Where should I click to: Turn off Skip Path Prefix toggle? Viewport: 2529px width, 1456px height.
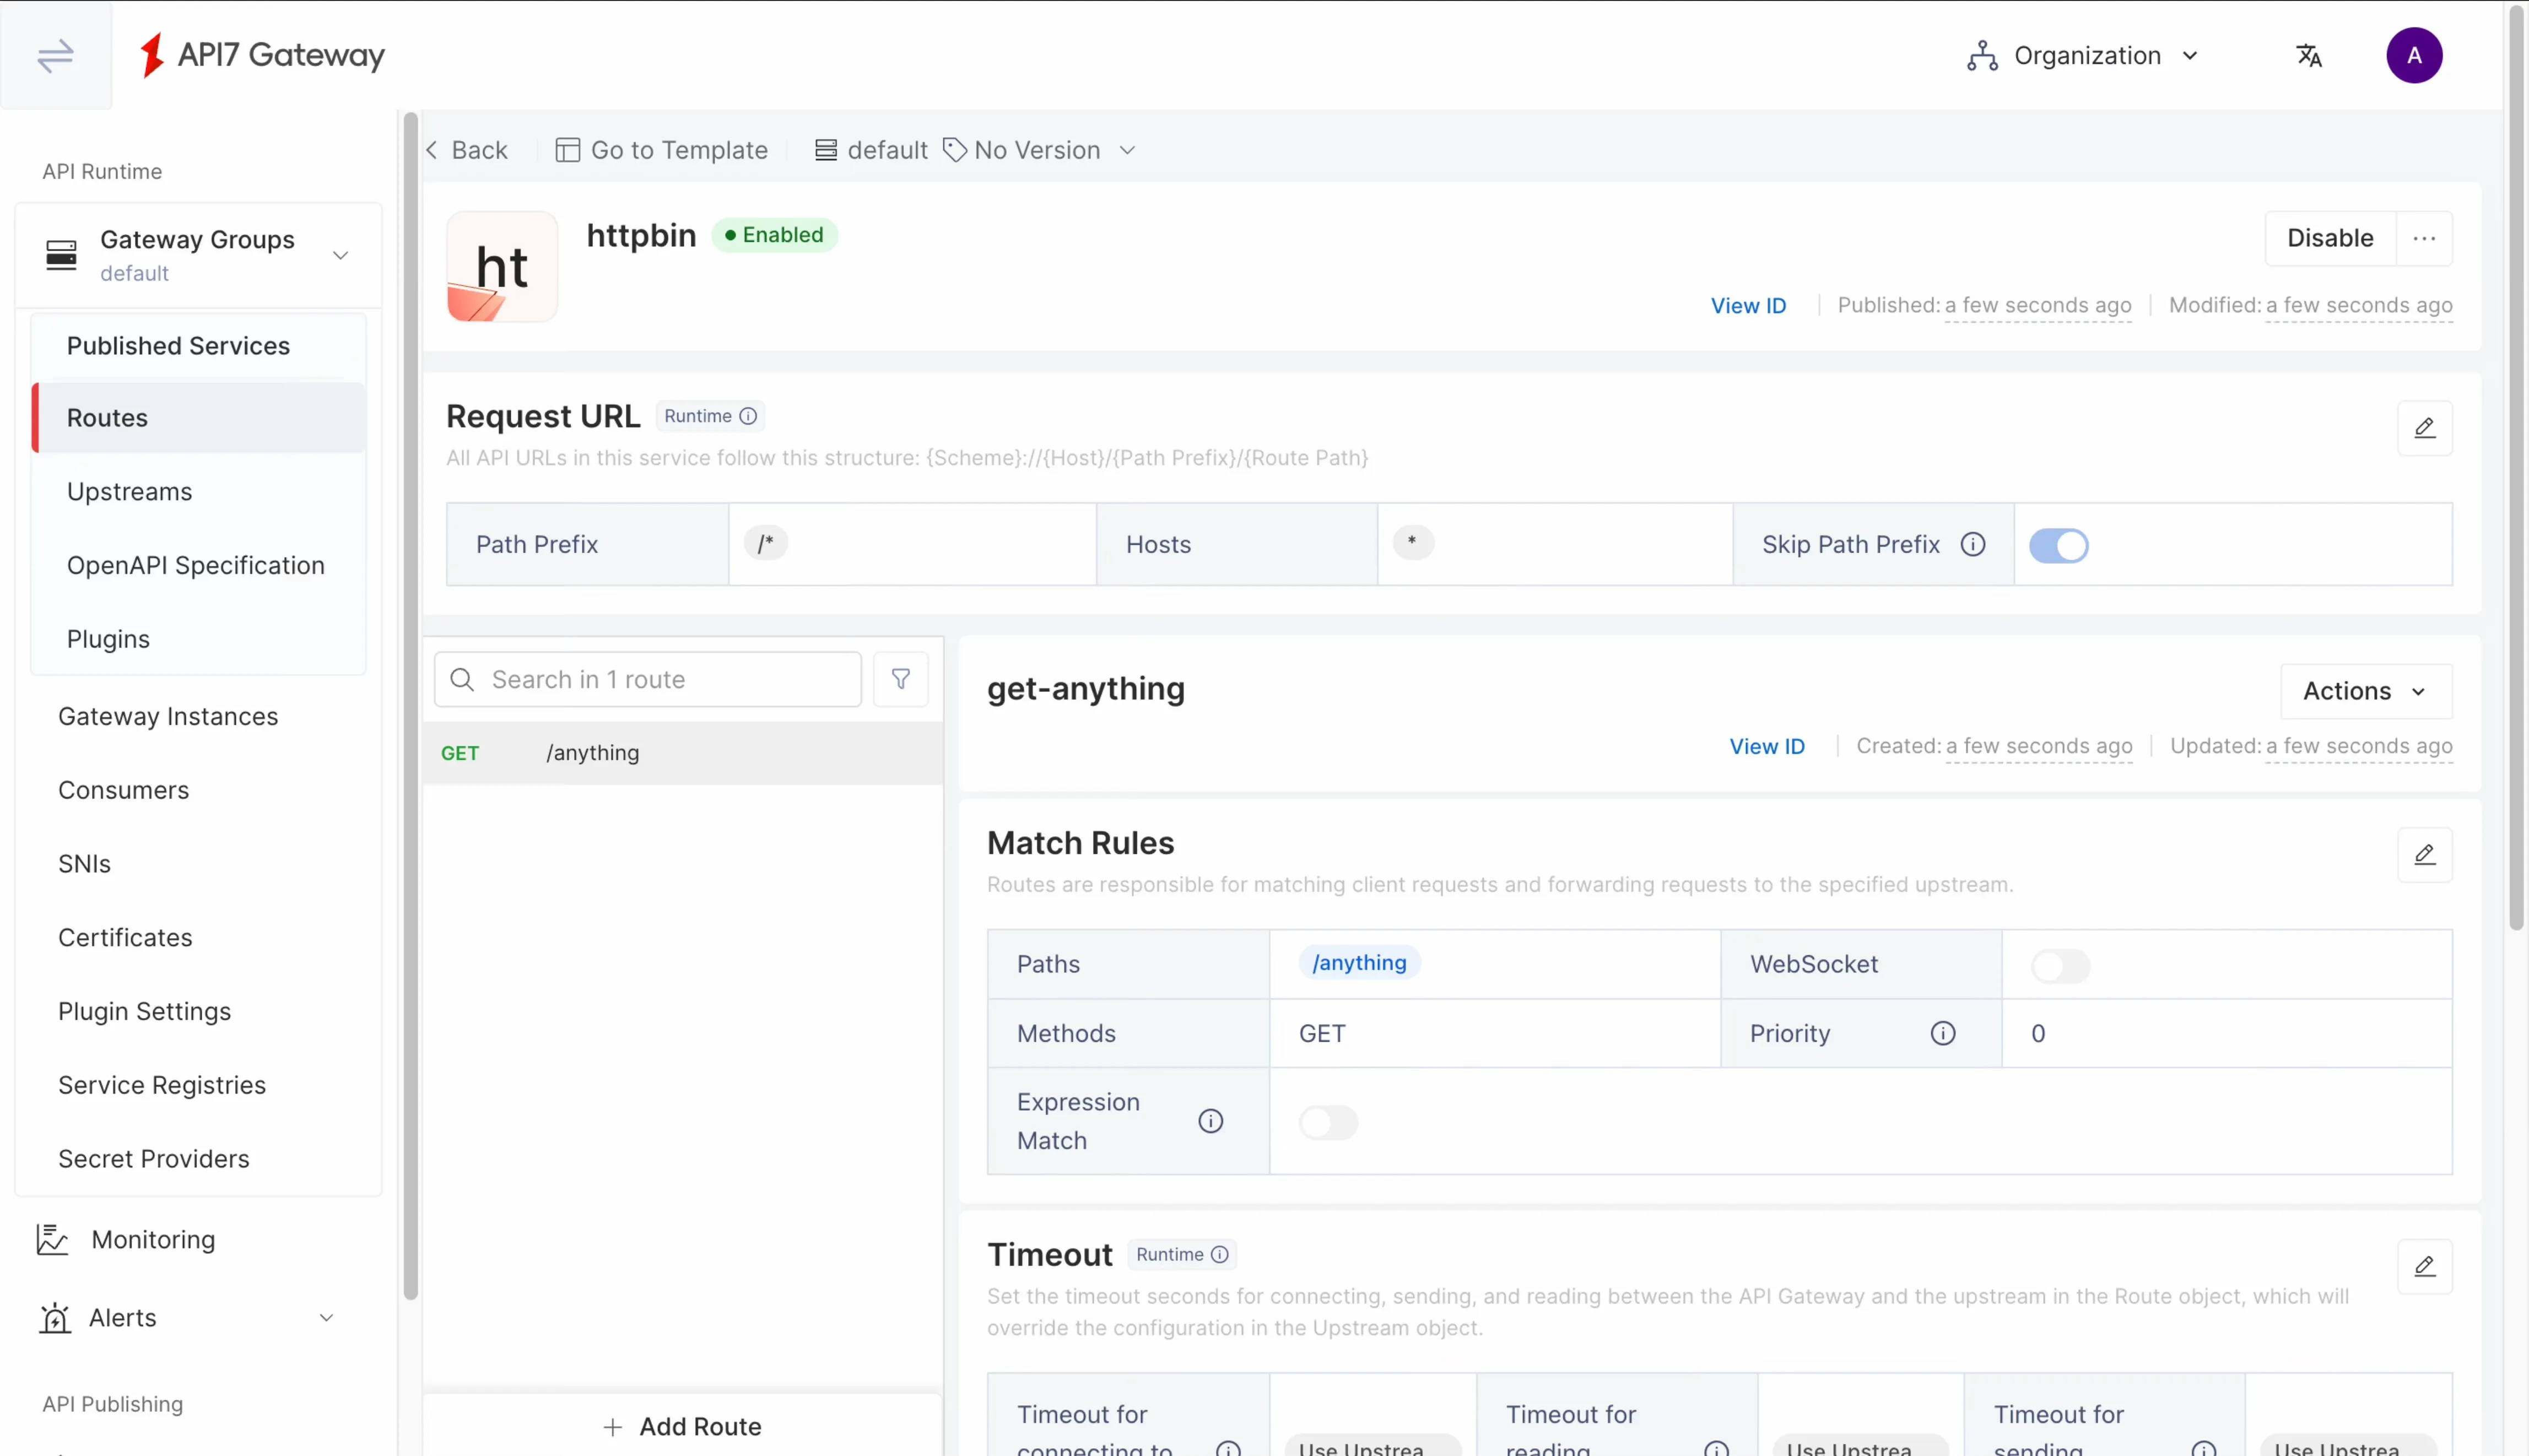tap(2058, 546)
